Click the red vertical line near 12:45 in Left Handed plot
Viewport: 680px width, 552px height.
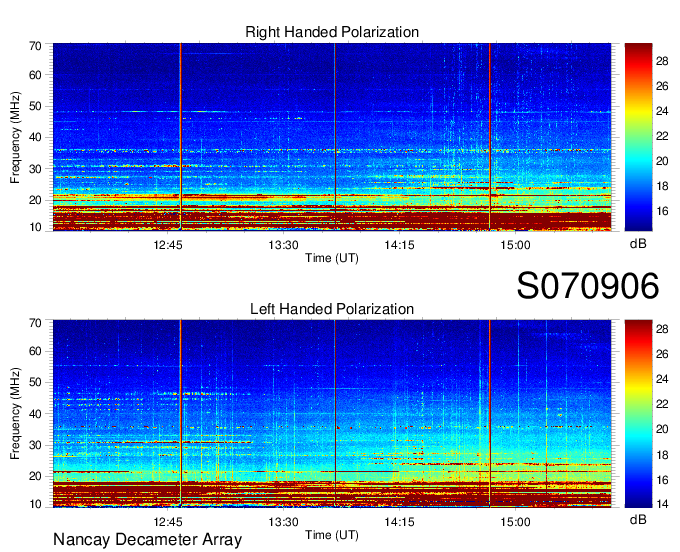click(180, 414)
